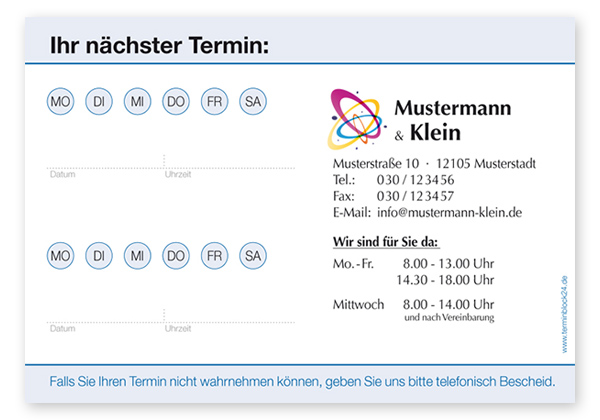The image size is (600, 420).
Task: Select the MO circle in the second appointment row
Action: [x=60, y=257]
